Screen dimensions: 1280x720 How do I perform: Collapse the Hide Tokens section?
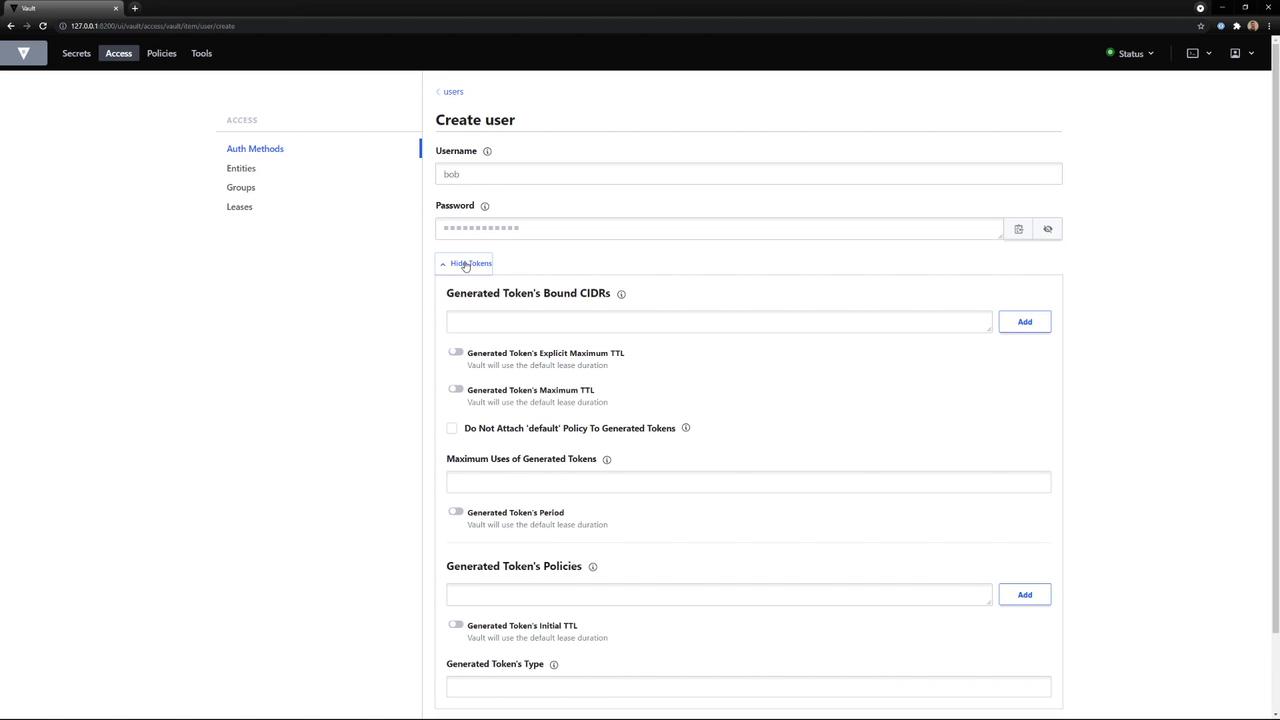pyautogui.click(x=465, y=263)
